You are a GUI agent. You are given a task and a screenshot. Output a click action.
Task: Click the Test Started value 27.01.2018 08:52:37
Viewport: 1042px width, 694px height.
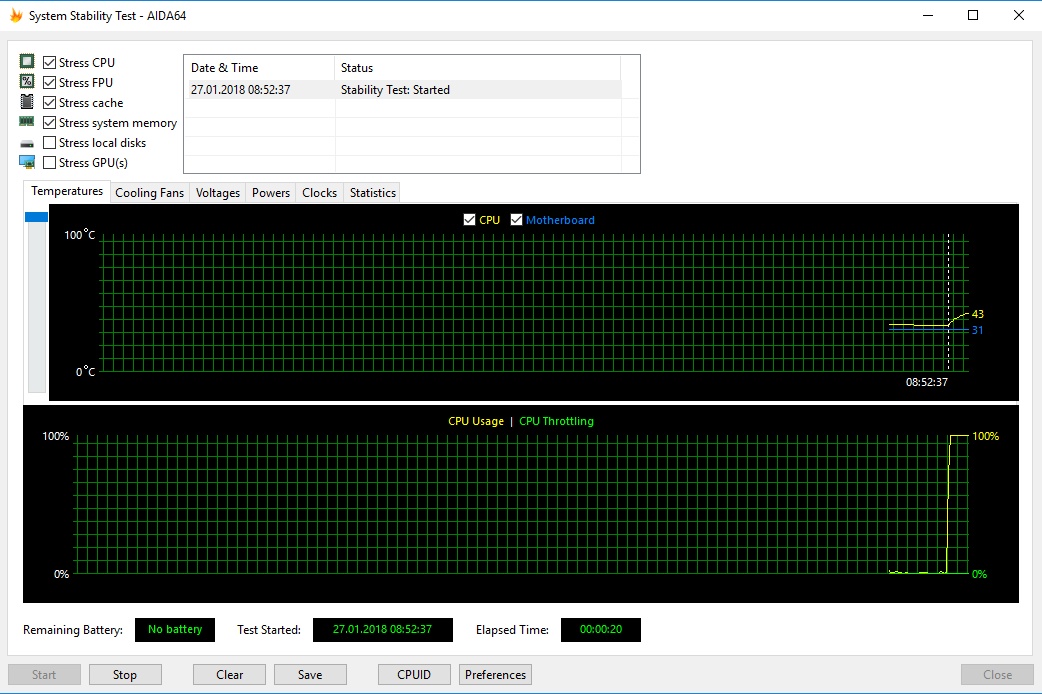pos(383,630)
